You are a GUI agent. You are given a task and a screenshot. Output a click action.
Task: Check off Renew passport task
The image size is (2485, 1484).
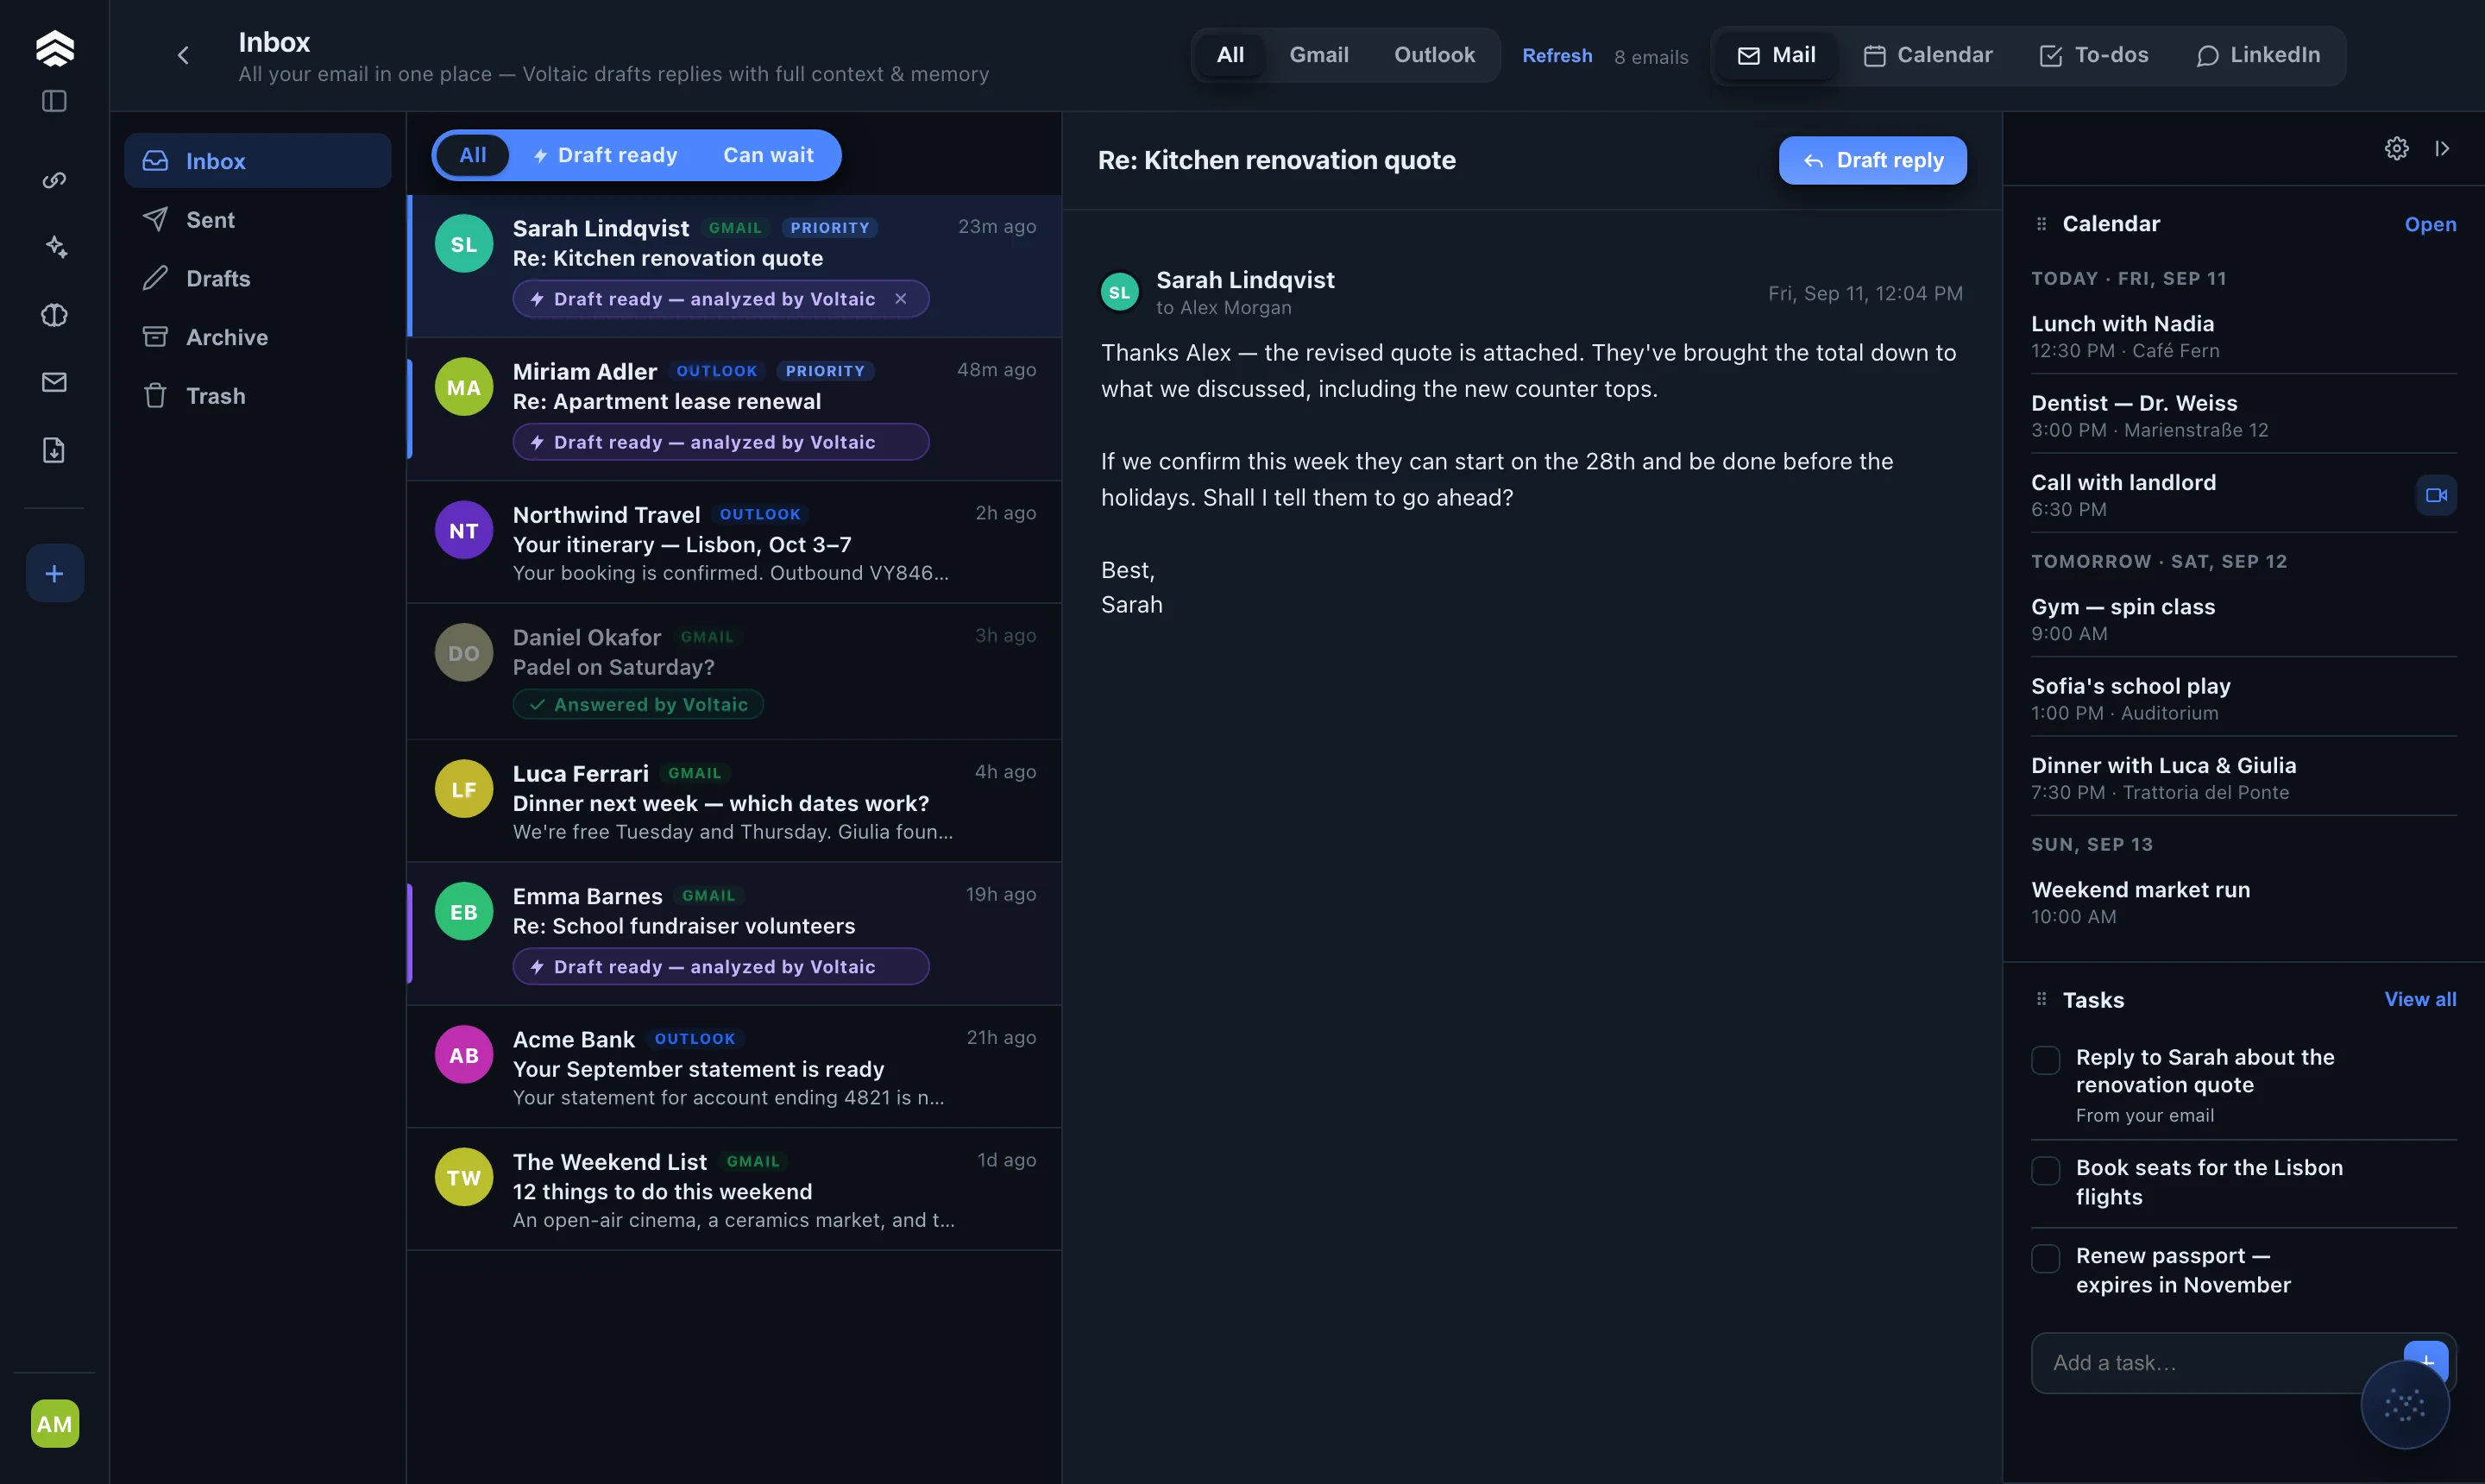(2045, 1258)
